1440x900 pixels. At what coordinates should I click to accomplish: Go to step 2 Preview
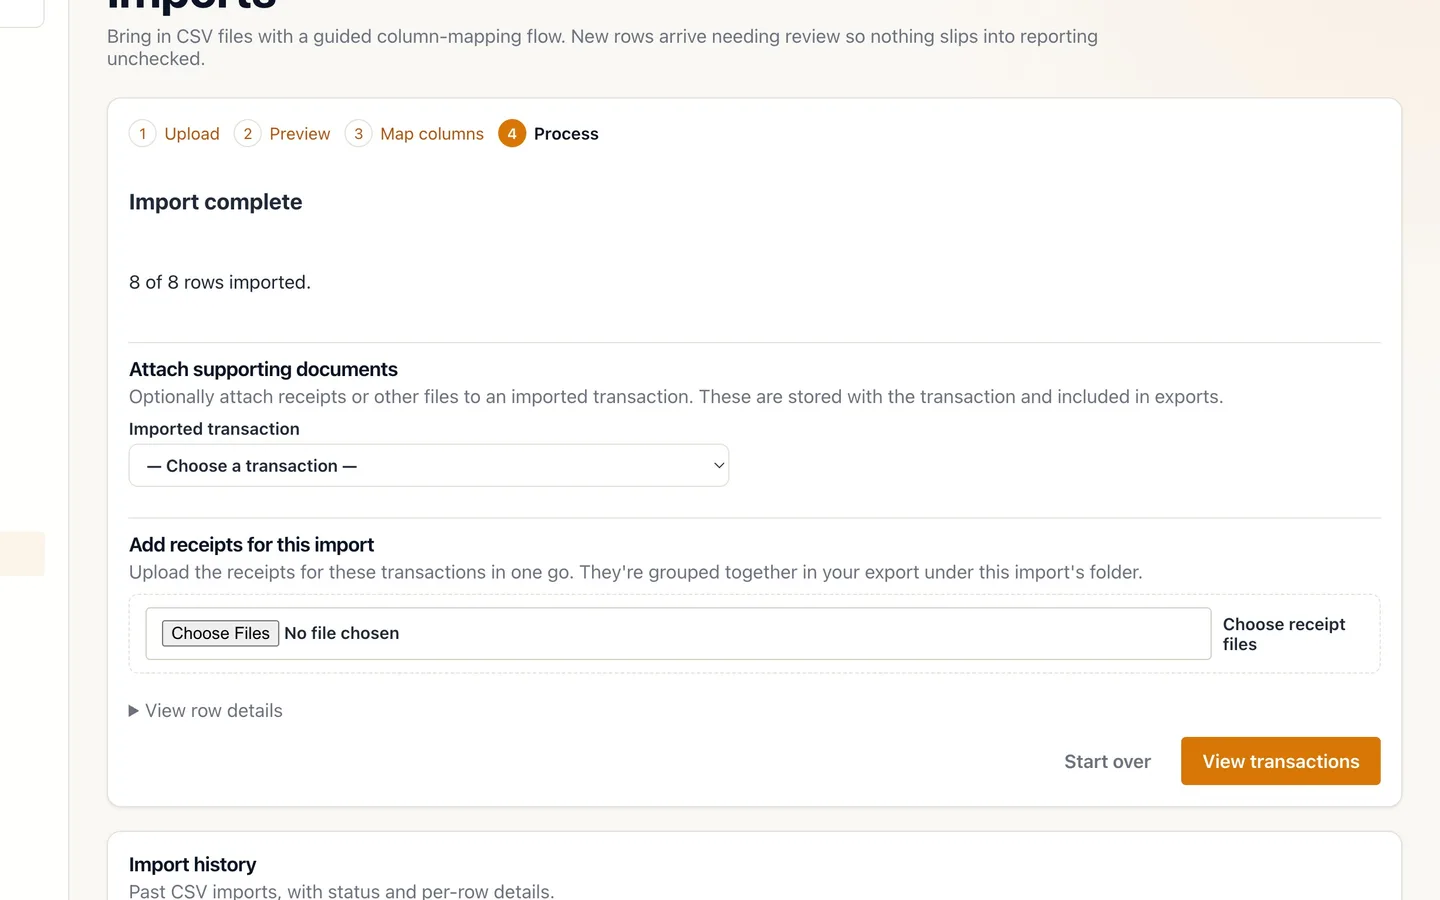point(282,134)
